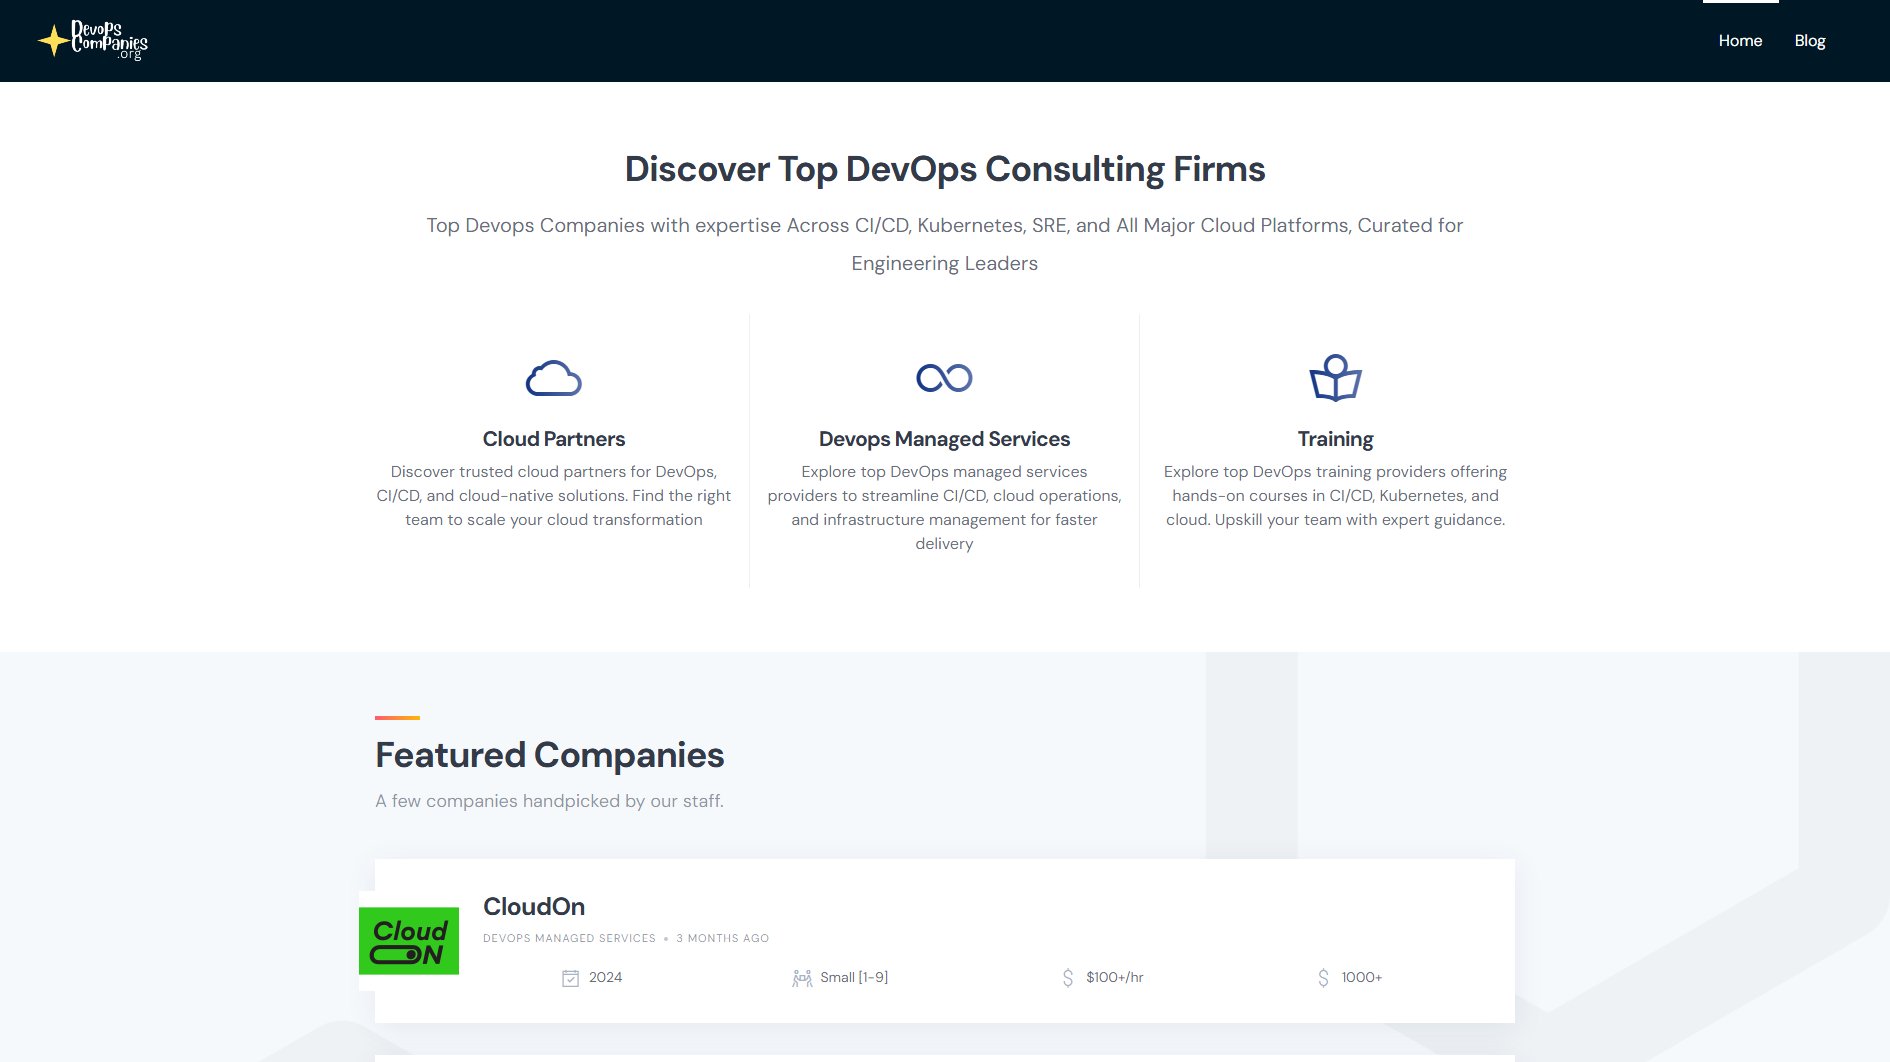Image resolution: width=1890 pixels, height=1062 pixels.
Task: Click the Small [1-9] team size label
Action: [854, 978]
